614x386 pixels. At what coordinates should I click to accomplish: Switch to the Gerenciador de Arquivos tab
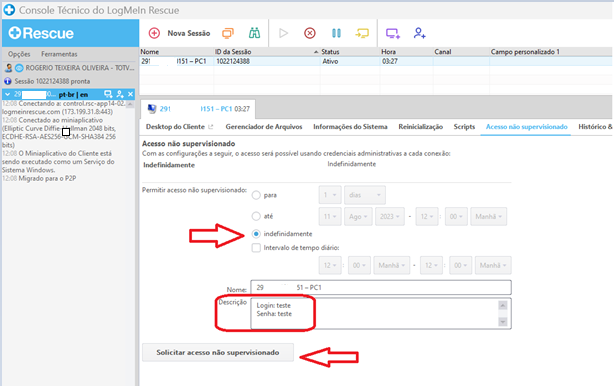point(264,127)
